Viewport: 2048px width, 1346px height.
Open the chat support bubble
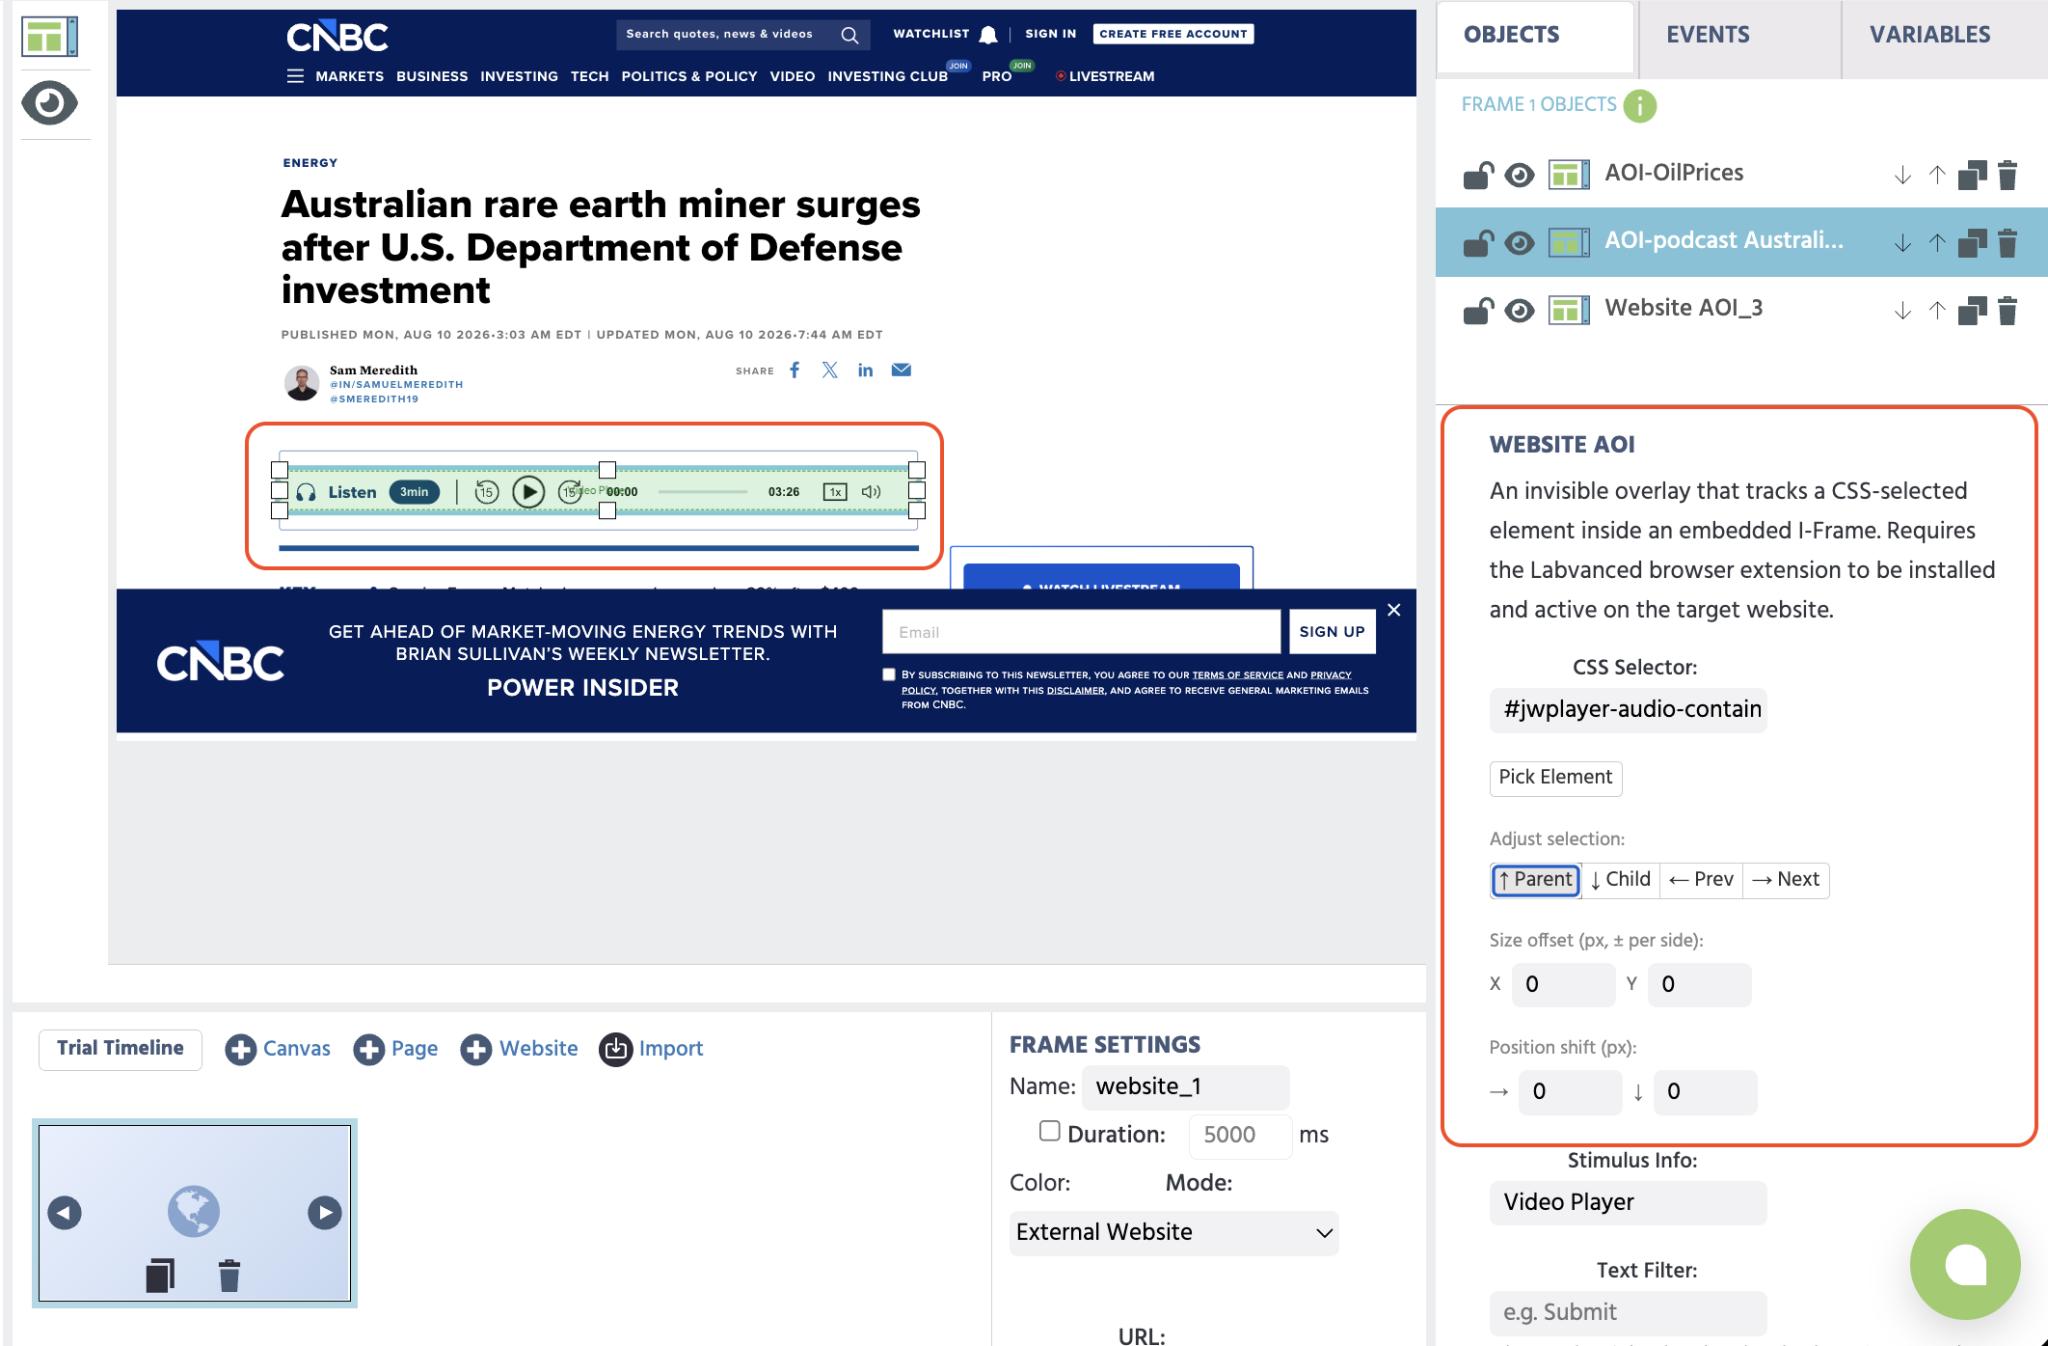point(1965,1265)
